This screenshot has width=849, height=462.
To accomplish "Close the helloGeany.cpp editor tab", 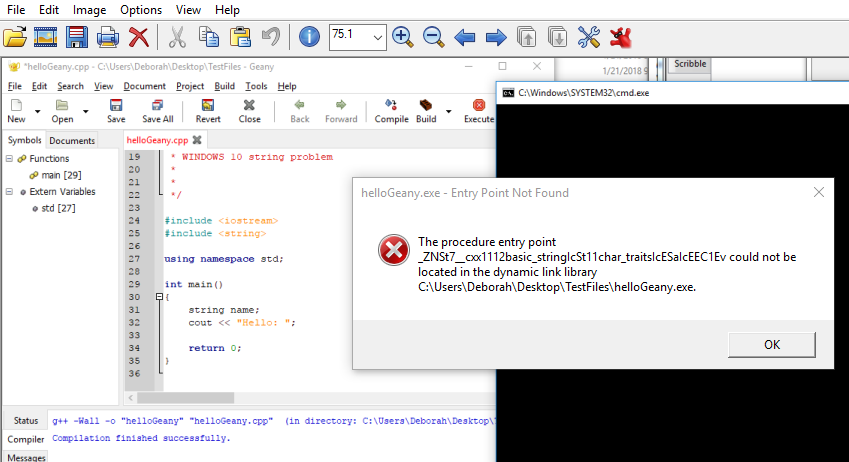I will tap(197, 140).
